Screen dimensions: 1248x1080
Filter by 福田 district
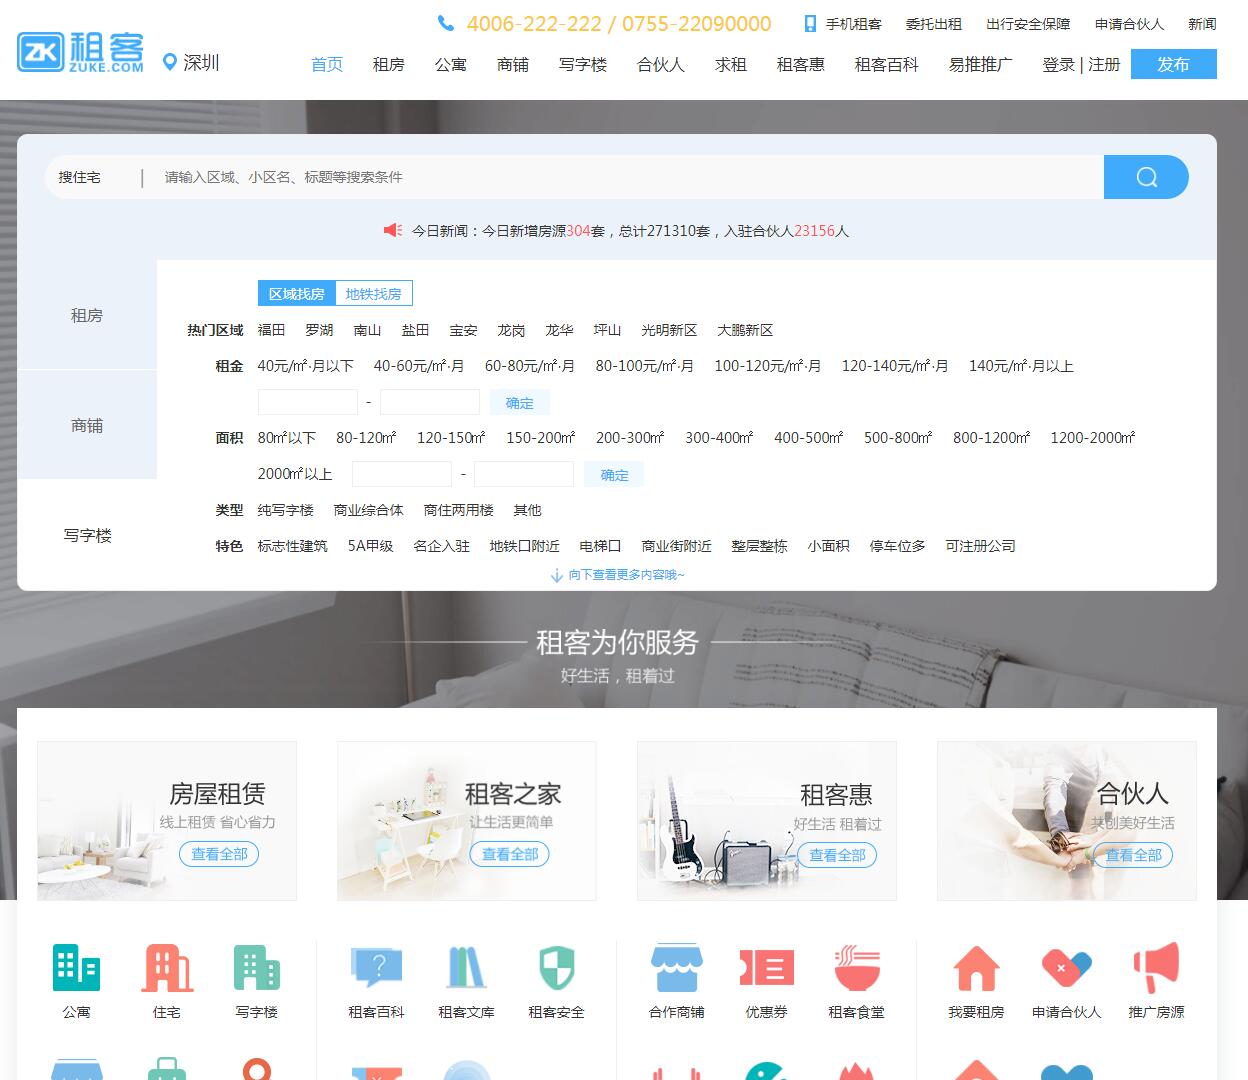[271, 330]
